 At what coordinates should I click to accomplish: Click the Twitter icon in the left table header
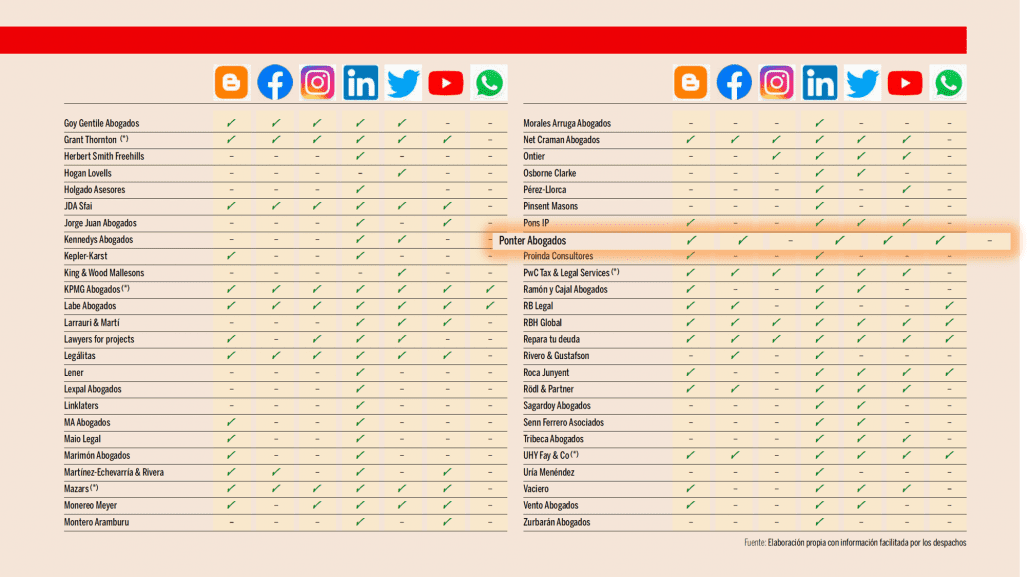(403, 83)
